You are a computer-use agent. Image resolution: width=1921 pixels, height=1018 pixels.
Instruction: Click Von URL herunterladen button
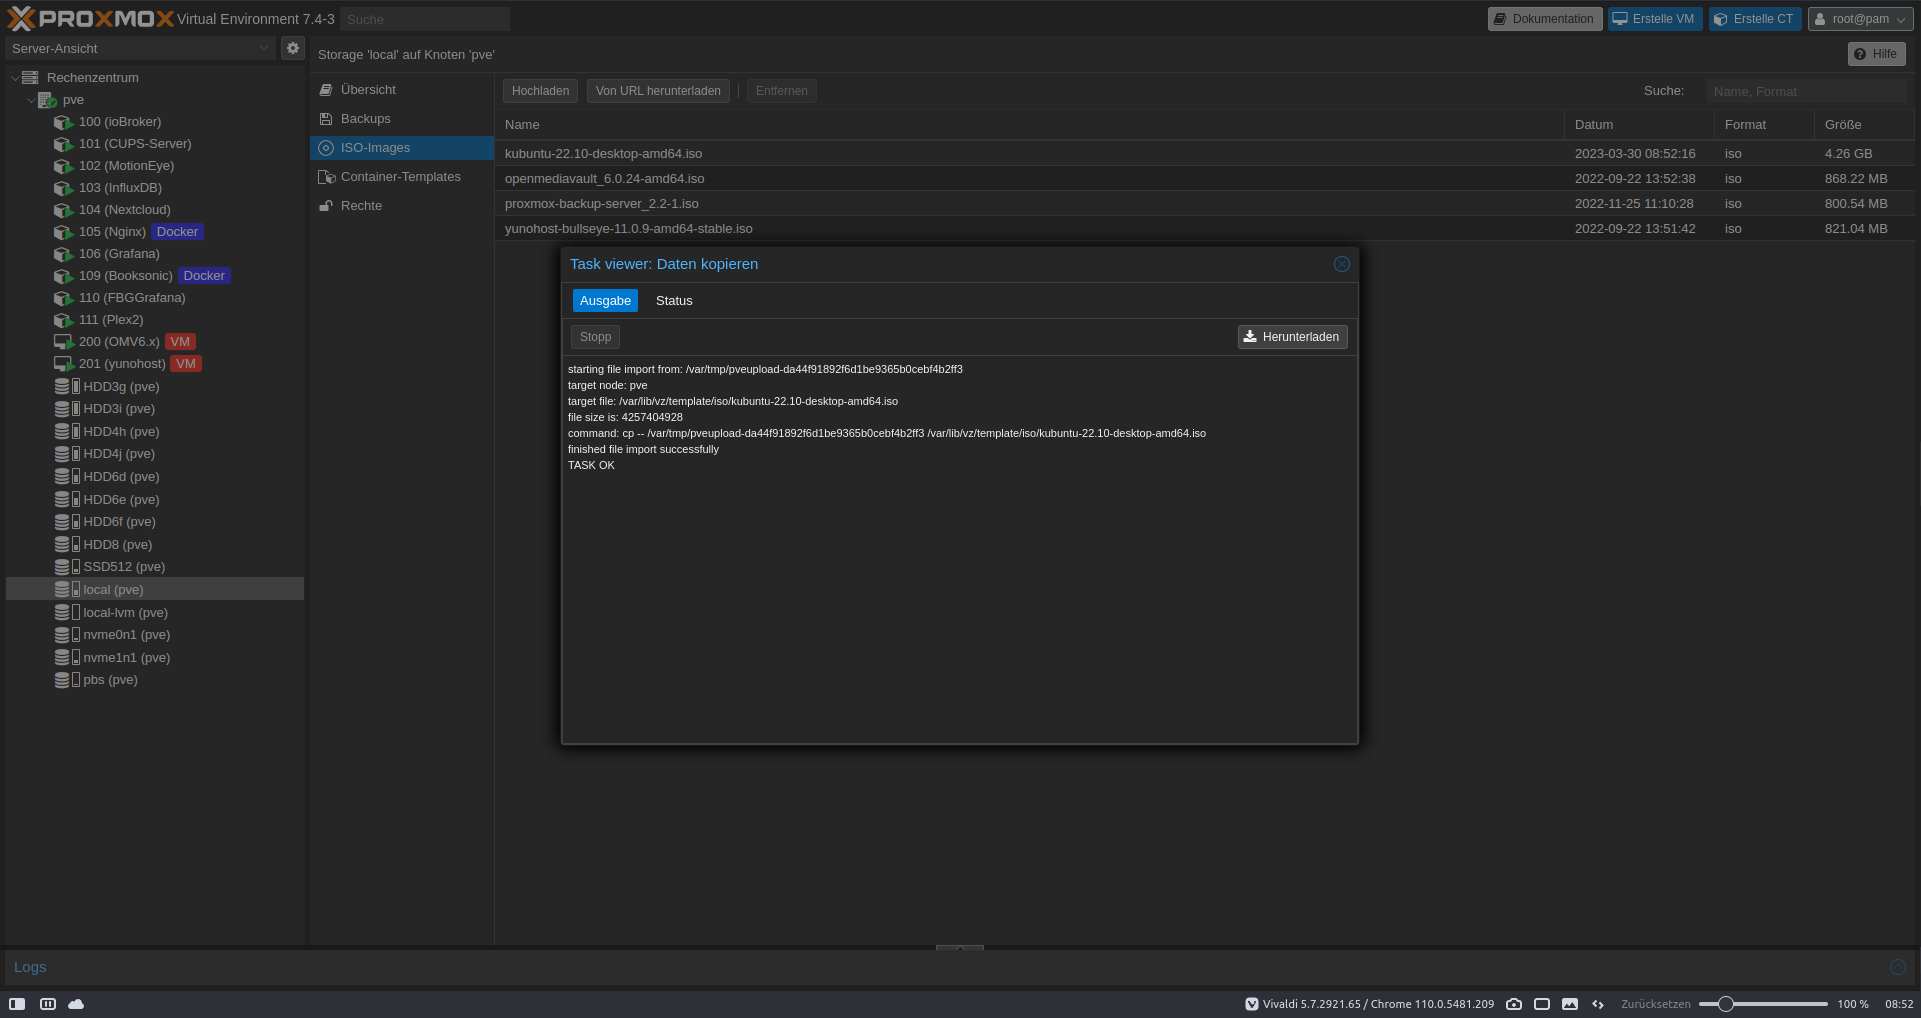658,91
